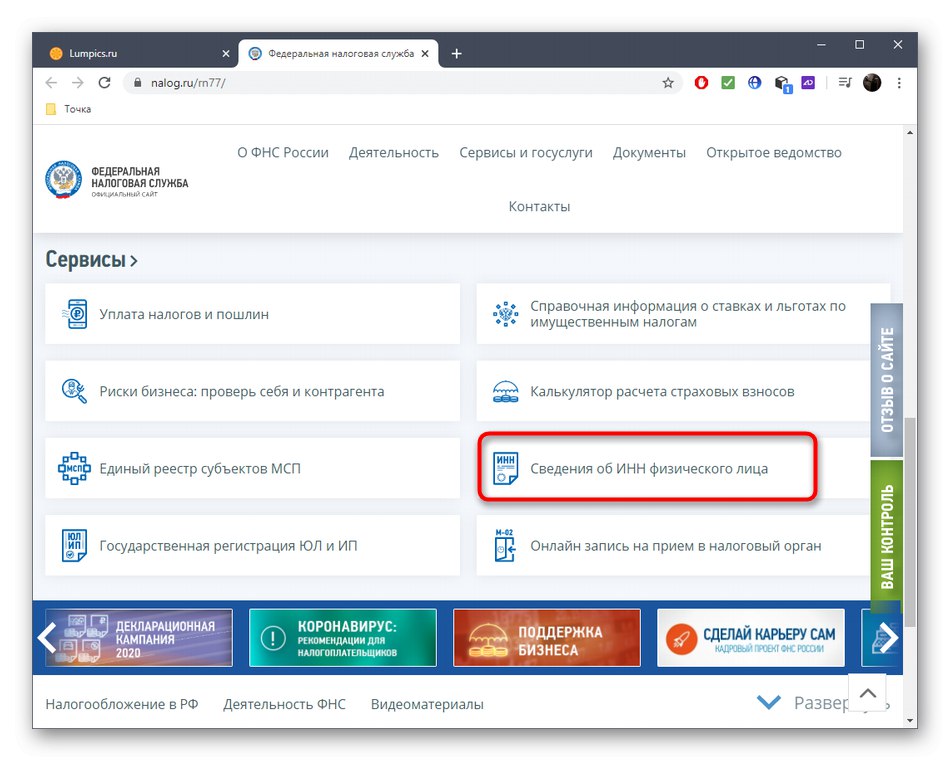Open О ФНС России menu
This screenshot has width=950, height=761.
pyautogui.click(x=283, y=153)
